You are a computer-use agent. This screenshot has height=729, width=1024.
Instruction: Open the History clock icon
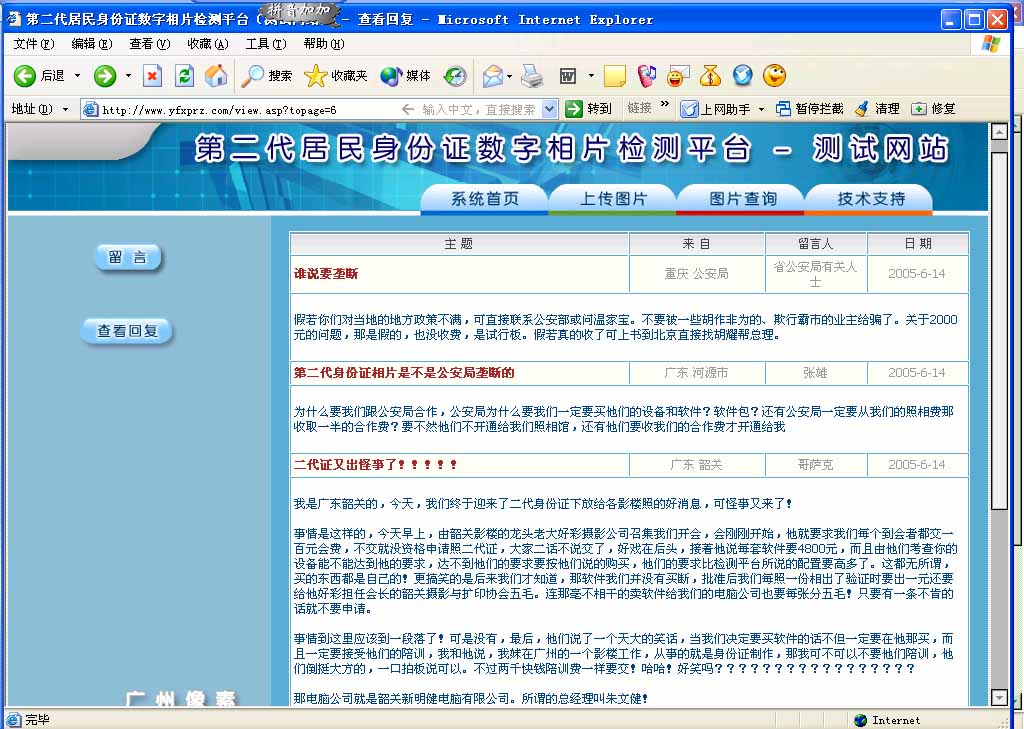pyautogui.click(x=455, y=76)
